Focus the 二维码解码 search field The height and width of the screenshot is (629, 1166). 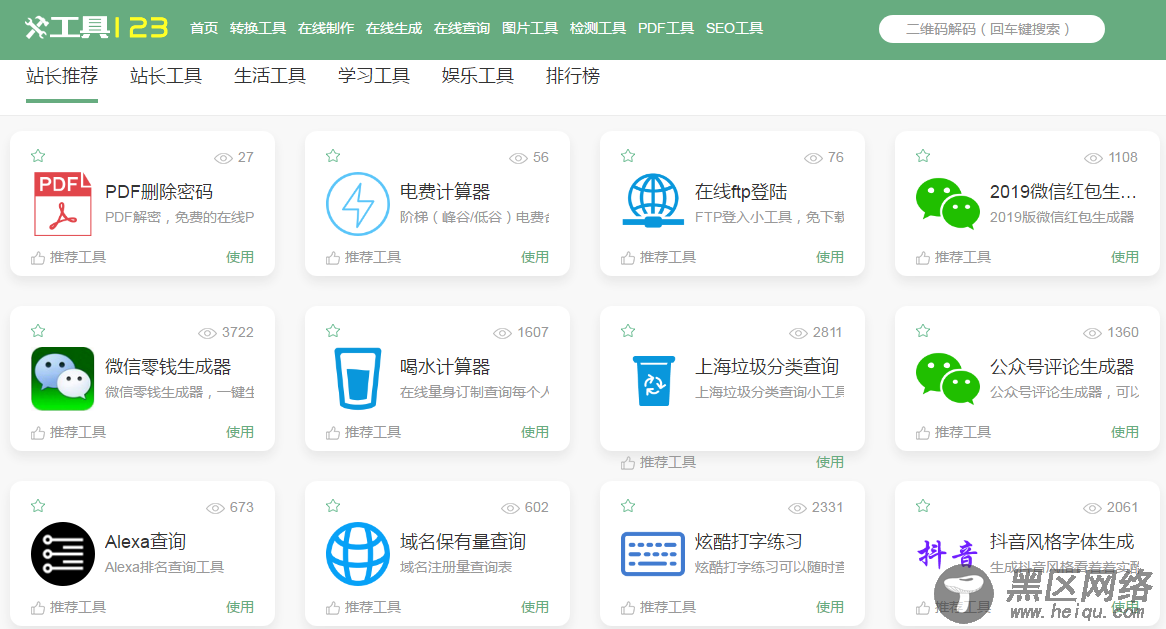click(991, 29)
